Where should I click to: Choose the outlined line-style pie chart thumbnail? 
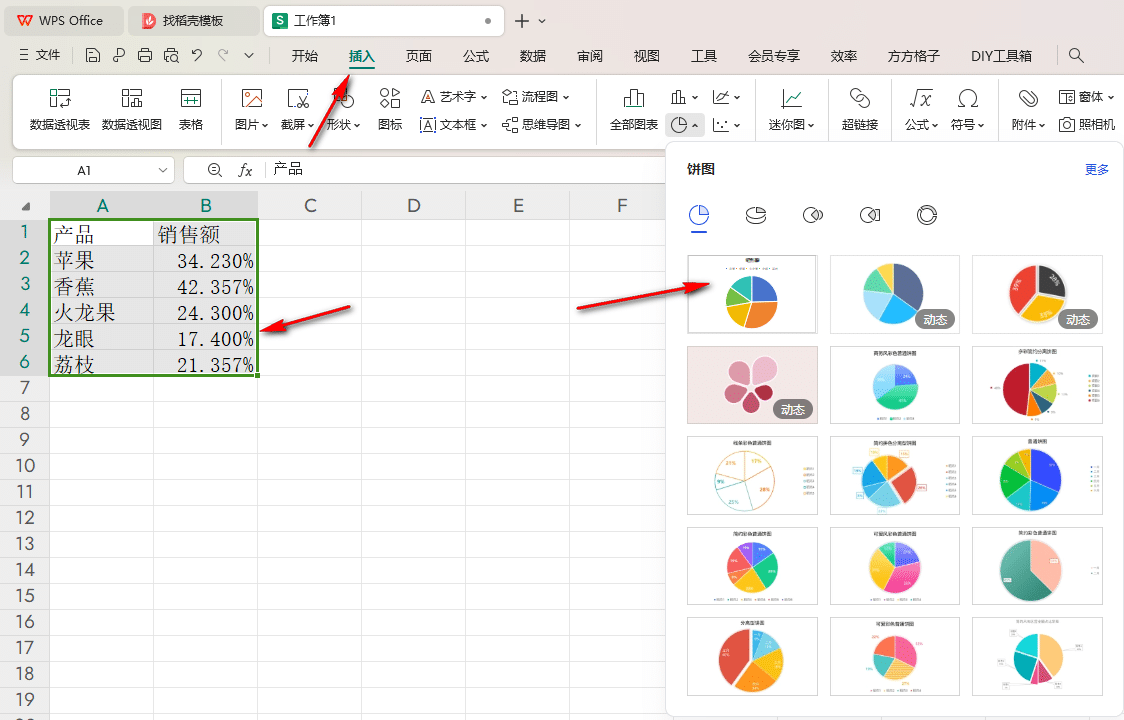point(752,475)
